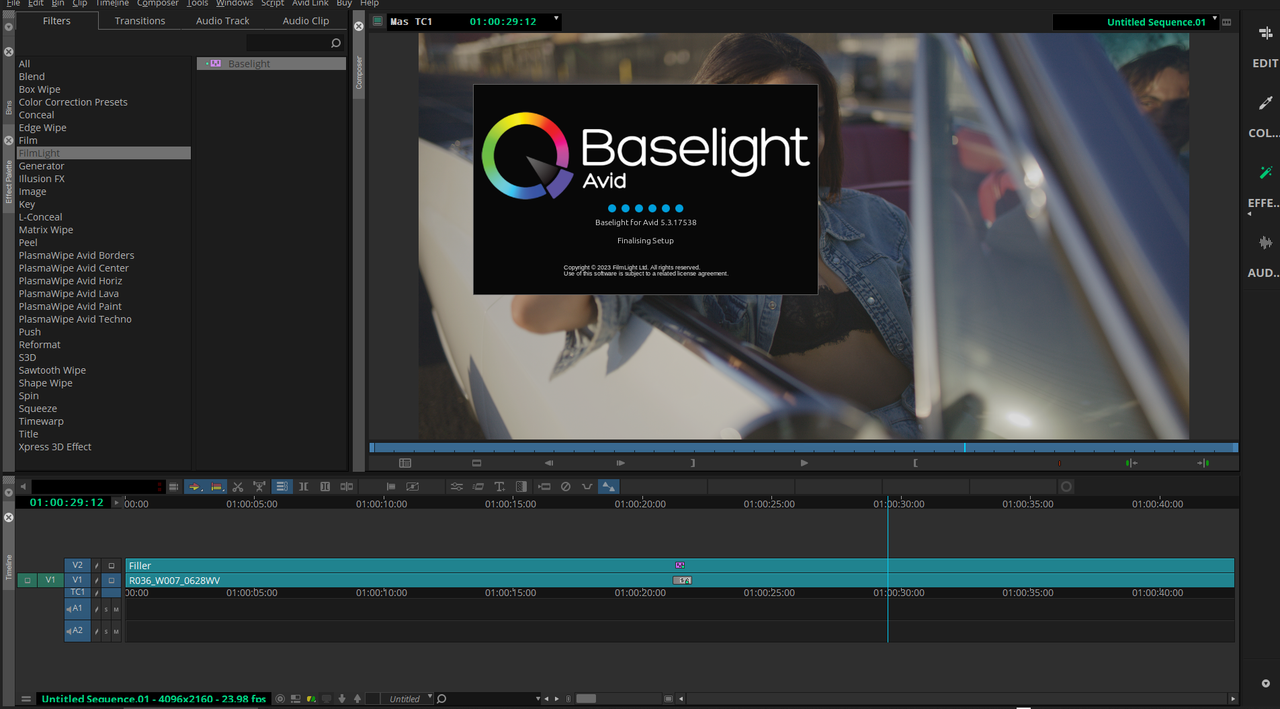
Task: Select the Filler segment on V2
Action: [x=680, y=565]
